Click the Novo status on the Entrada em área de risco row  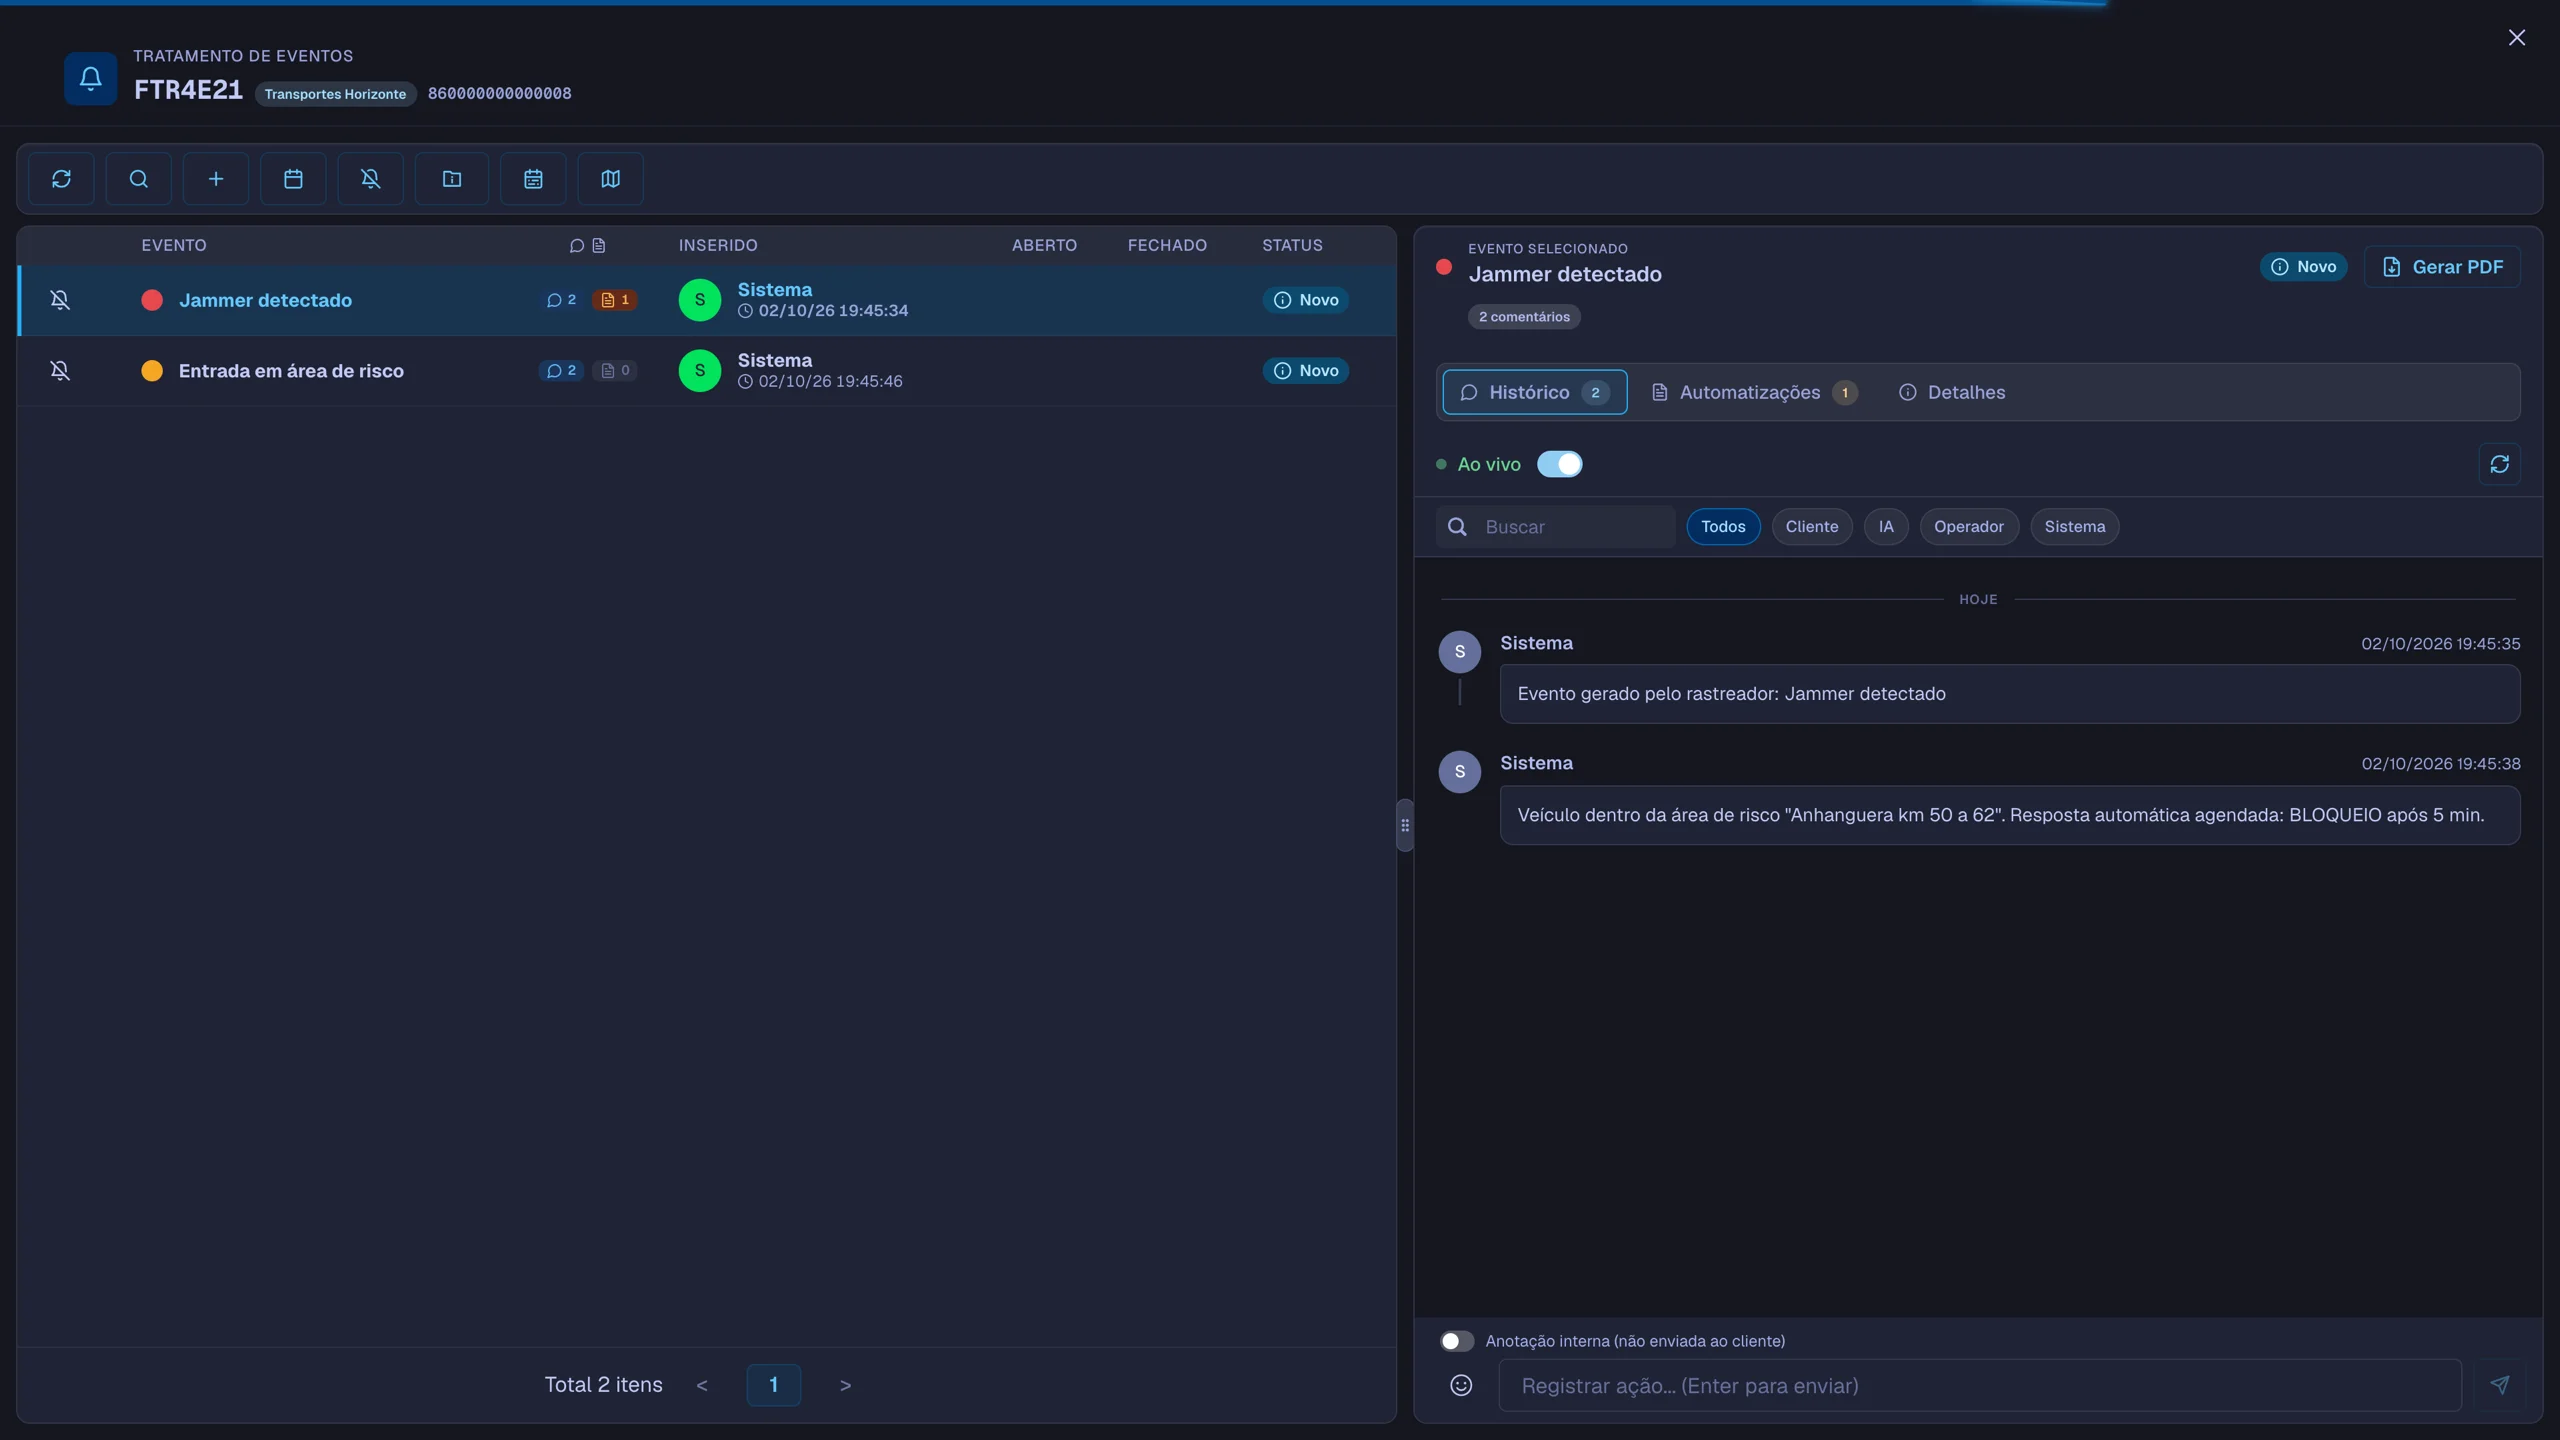(1305, 371)
